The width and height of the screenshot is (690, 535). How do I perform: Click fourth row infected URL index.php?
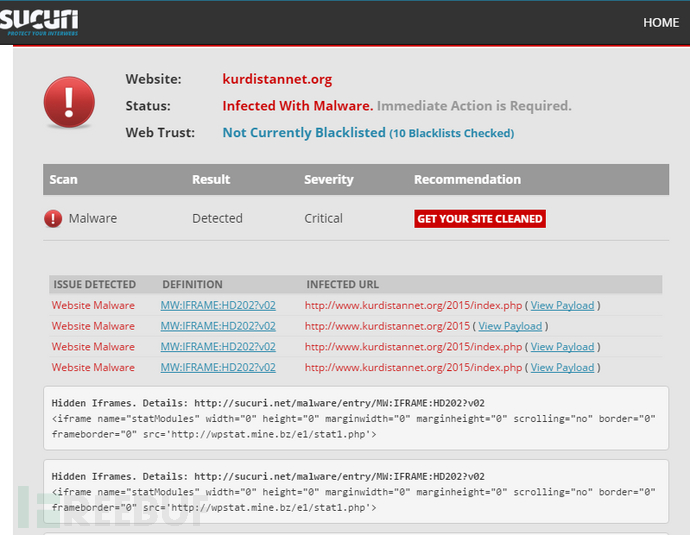[413, 367]
